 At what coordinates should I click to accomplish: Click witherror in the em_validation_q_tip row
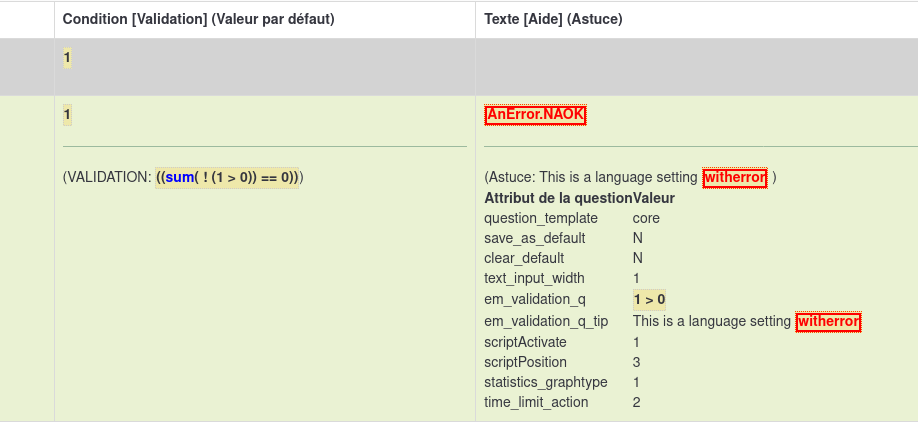tap(828, 321)
